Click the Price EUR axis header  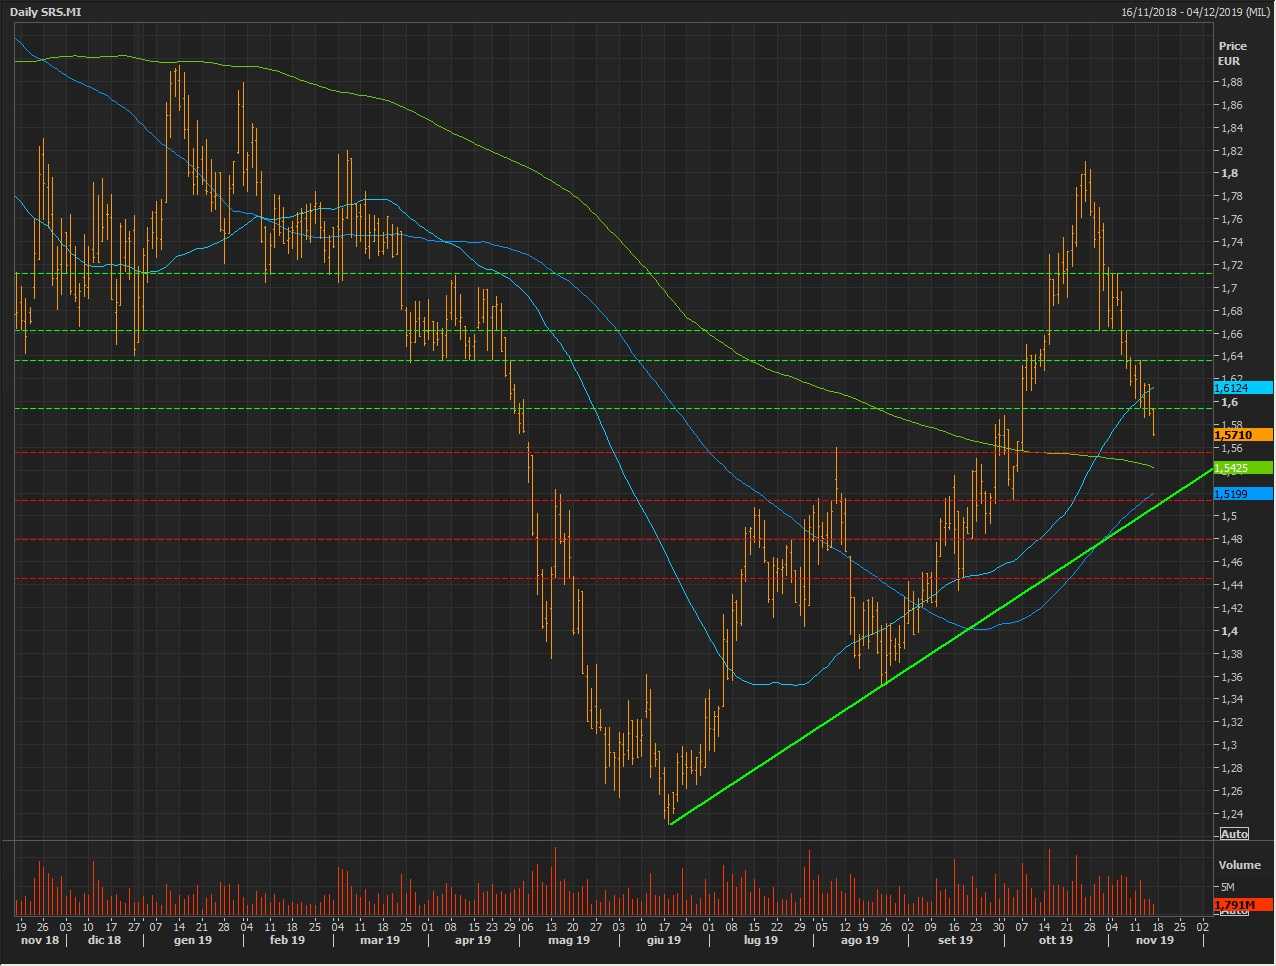tap(1232, 53)
